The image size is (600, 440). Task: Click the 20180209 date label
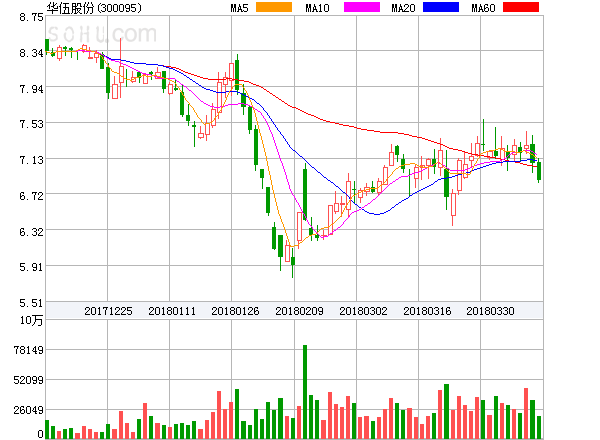(x=299, y=311)
